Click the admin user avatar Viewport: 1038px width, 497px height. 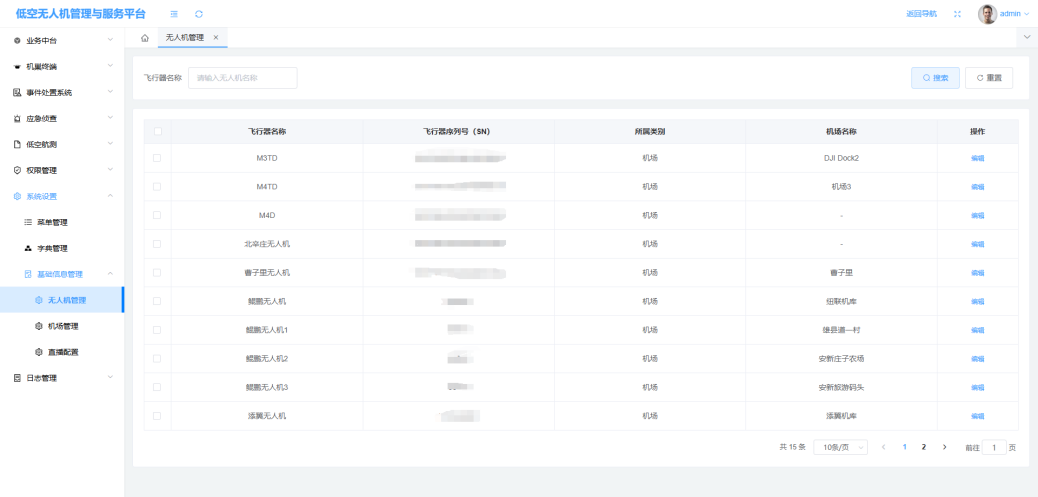[x=987, y=14]
